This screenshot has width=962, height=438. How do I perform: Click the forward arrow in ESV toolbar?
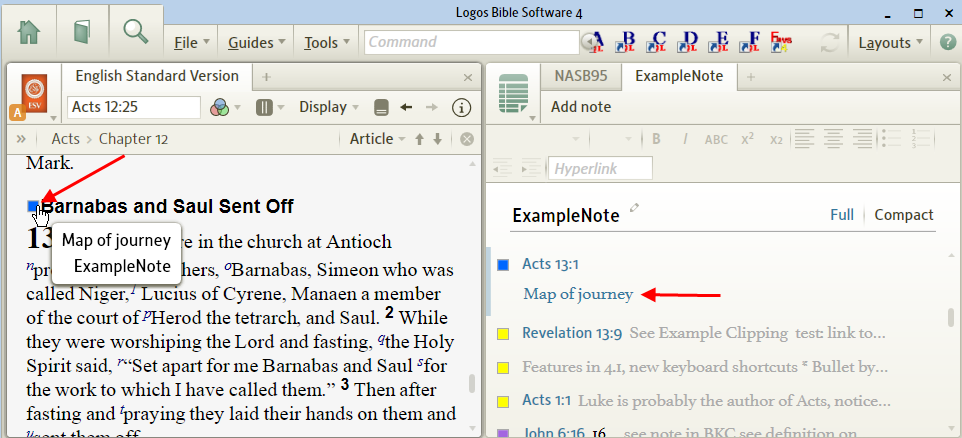point(432,107)
